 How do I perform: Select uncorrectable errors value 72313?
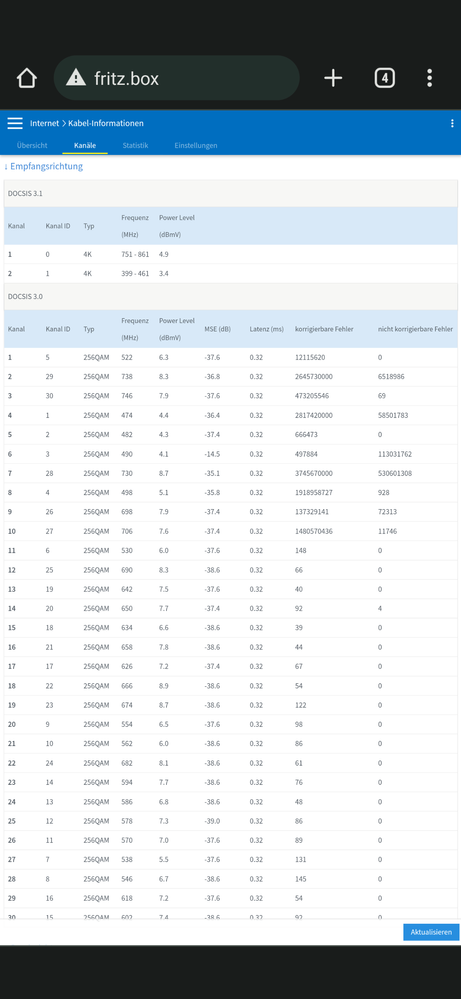tap(388, 512)
